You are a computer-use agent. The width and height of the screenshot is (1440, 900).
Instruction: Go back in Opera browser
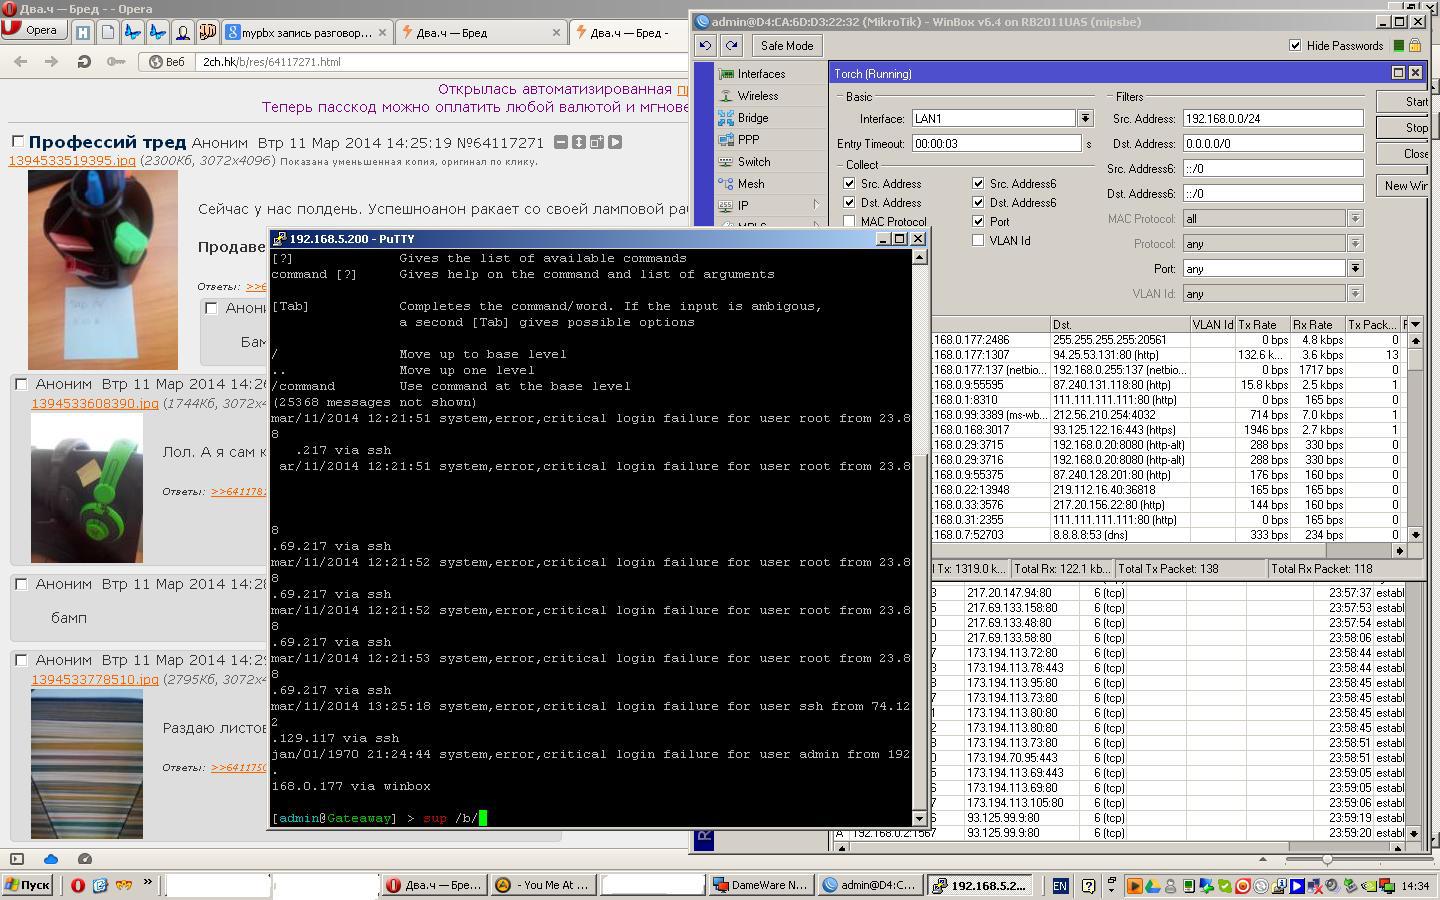(x=20, y=62)
